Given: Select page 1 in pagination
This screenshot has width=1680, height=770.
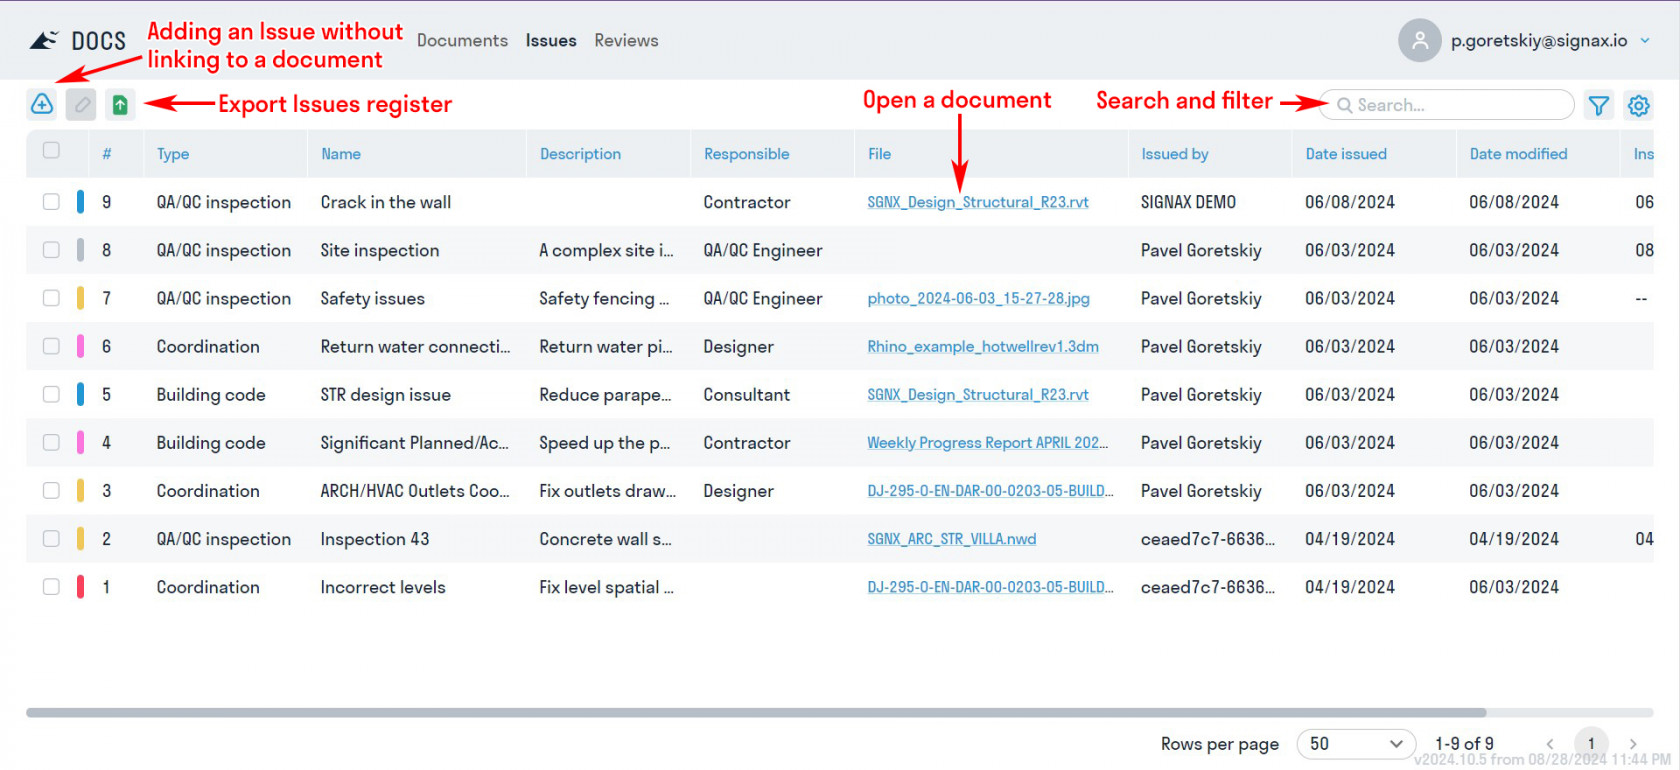Looking at the screenshot, I should coord(1591,744).
